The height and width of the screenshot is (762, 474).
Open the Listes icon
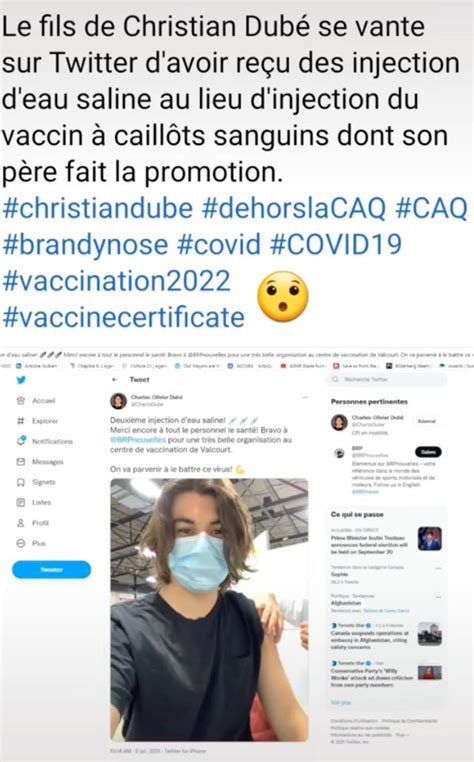click(20, 502)
